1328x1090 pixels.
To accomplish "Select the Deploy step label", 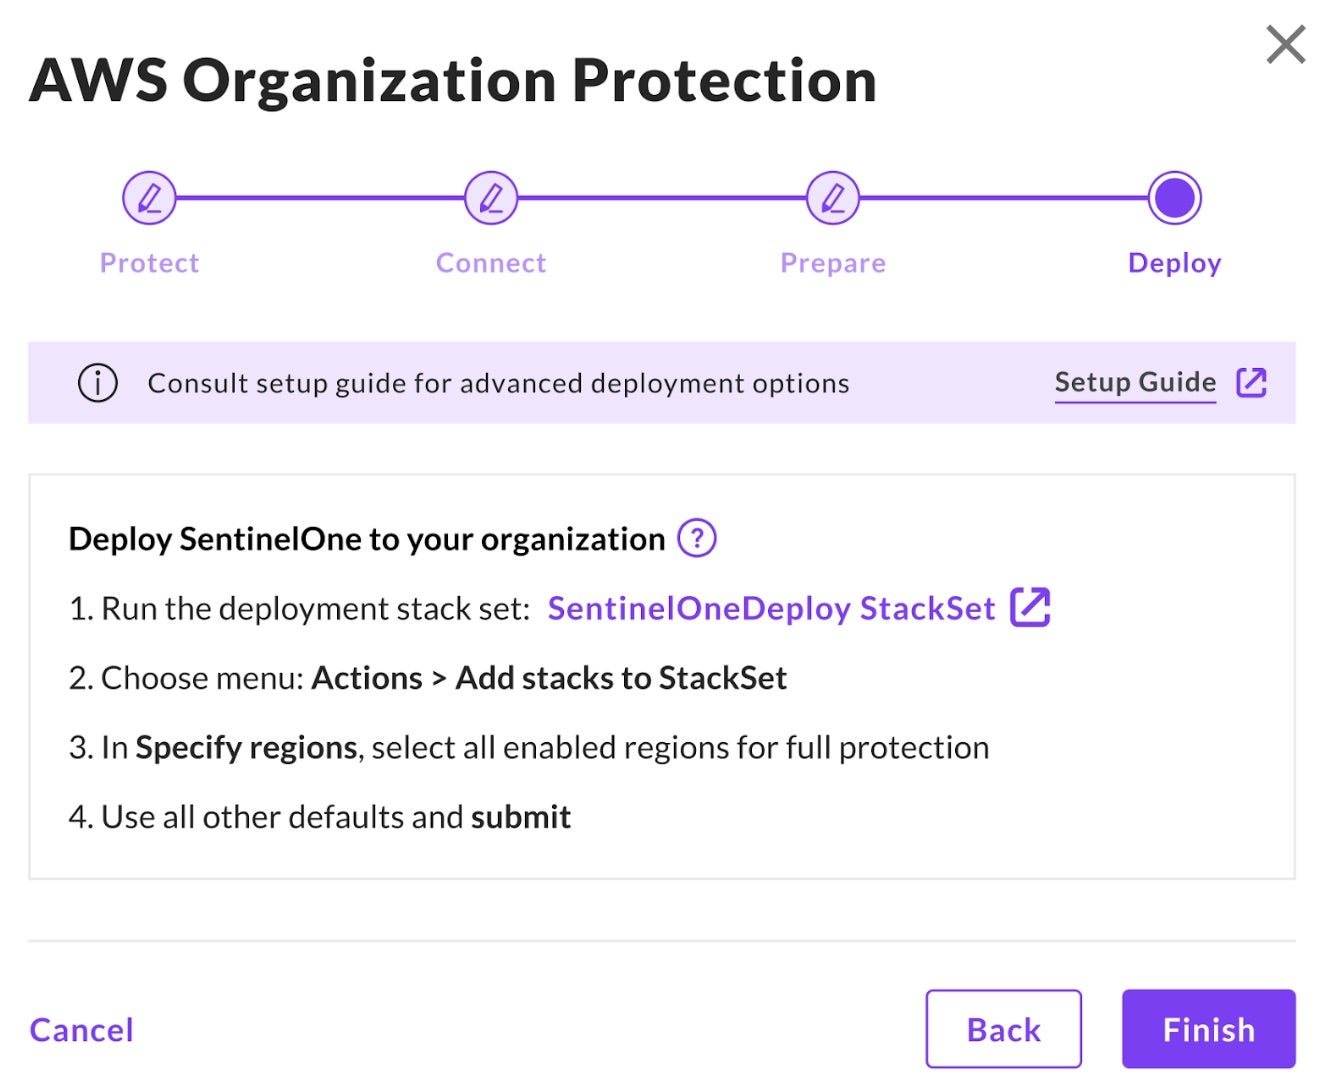I will click(x=1174, y=263).
